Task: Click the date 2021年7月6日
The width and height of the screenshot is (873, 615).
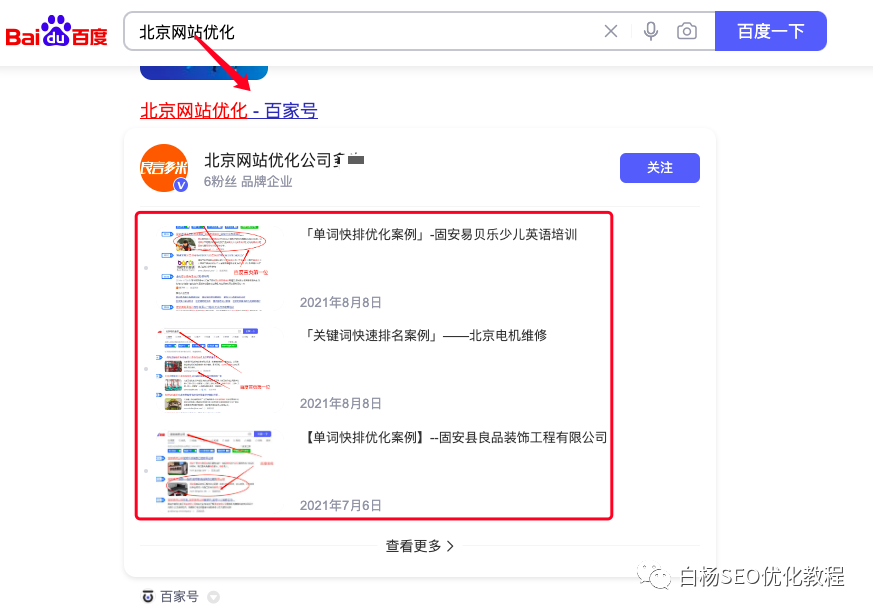Action: click(341, 505)
